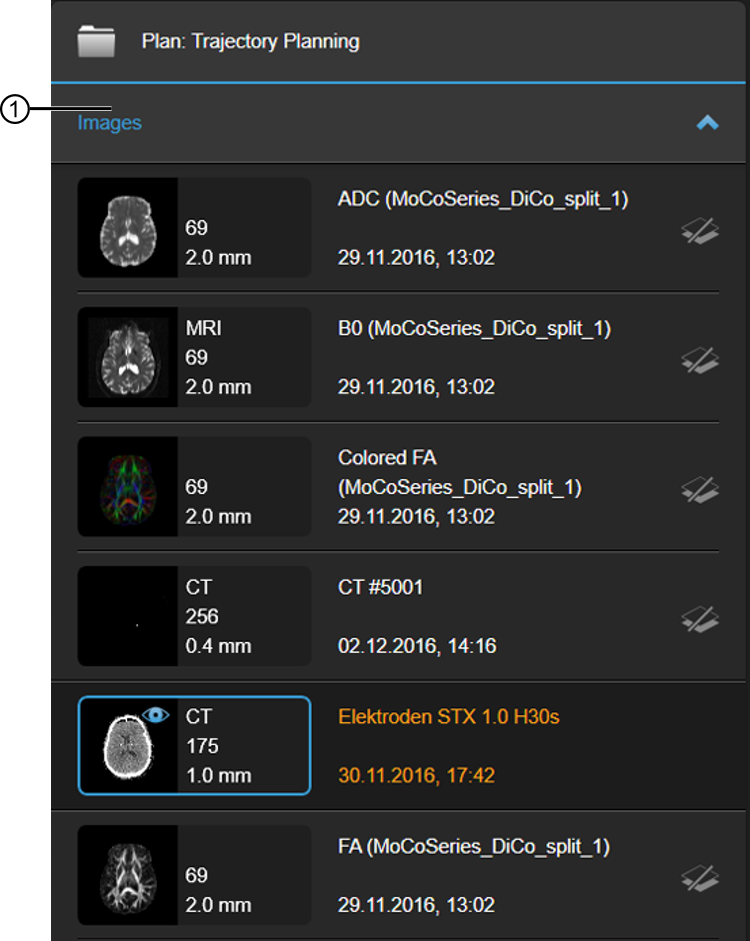Select the ADC brain thumbnail

128,227
